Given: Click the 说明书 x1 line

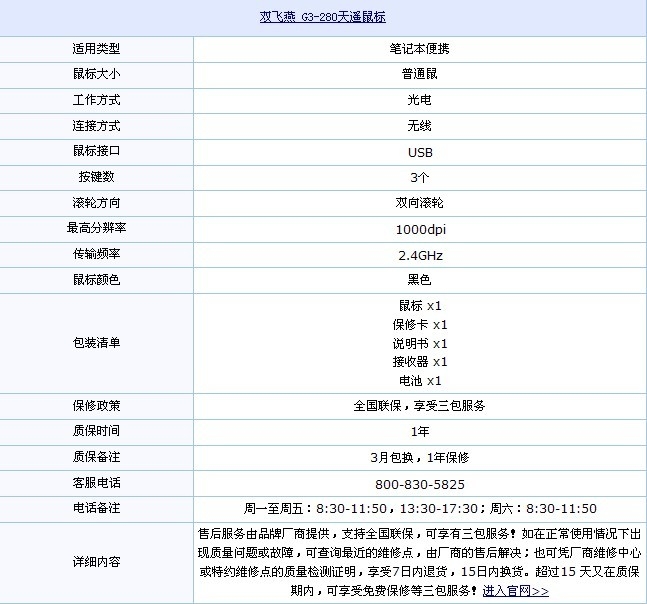Looking at the screenshot, I should click(420, 343).
